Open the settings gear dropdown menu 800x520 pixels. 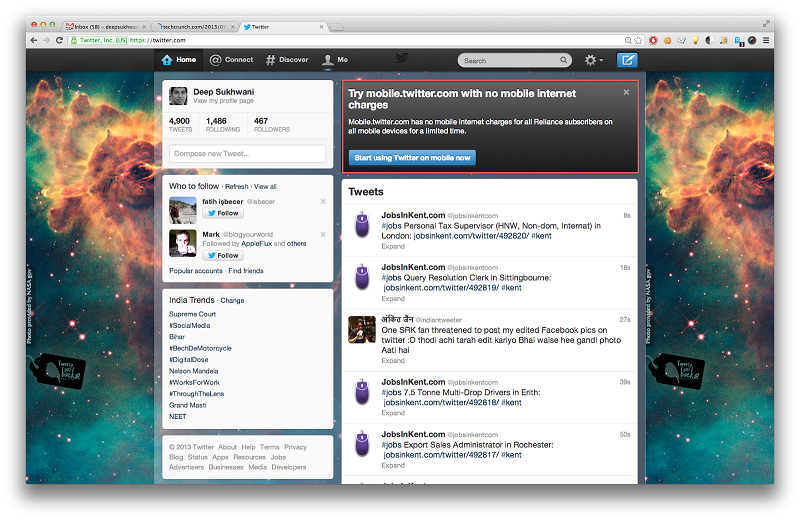click(593, 60)
